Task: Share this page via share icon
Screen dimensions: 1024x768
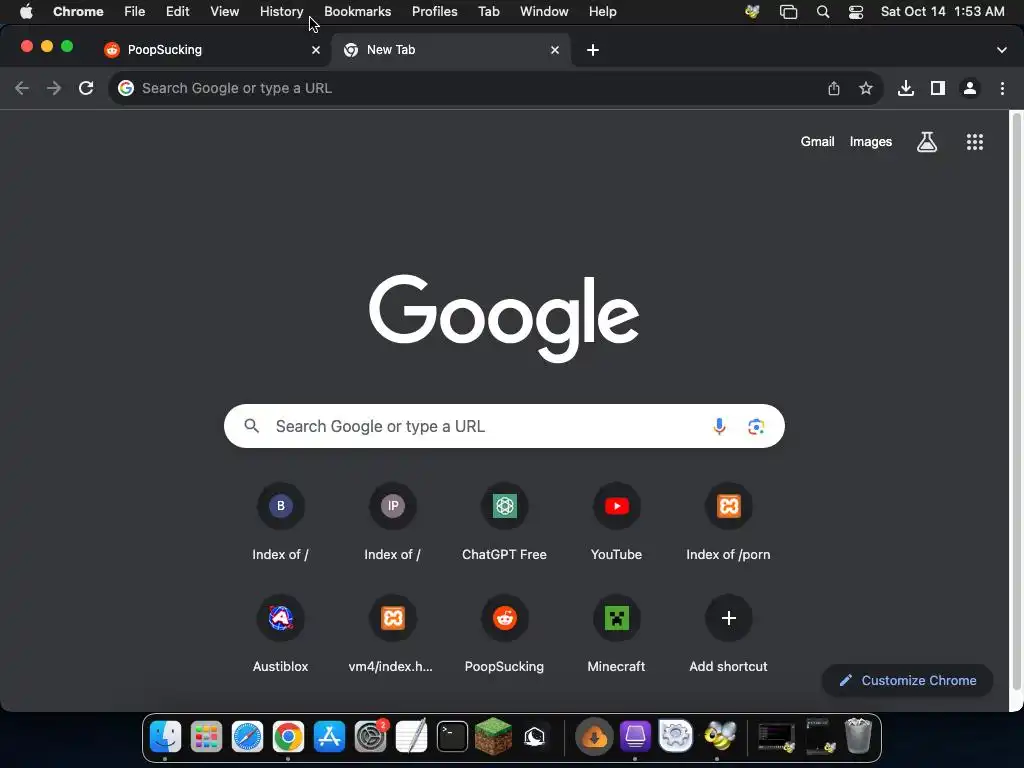Action: coord(834,88)
